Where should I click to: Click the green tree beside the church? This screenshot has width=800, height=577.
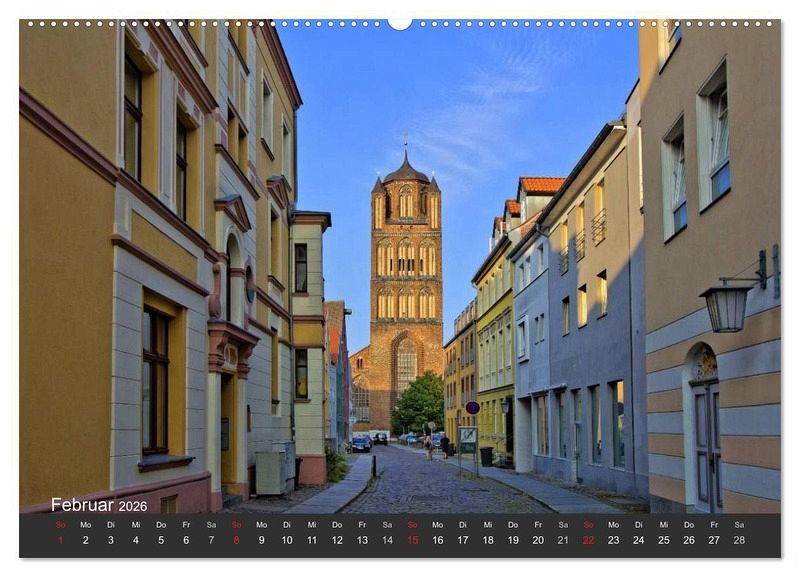419,403
